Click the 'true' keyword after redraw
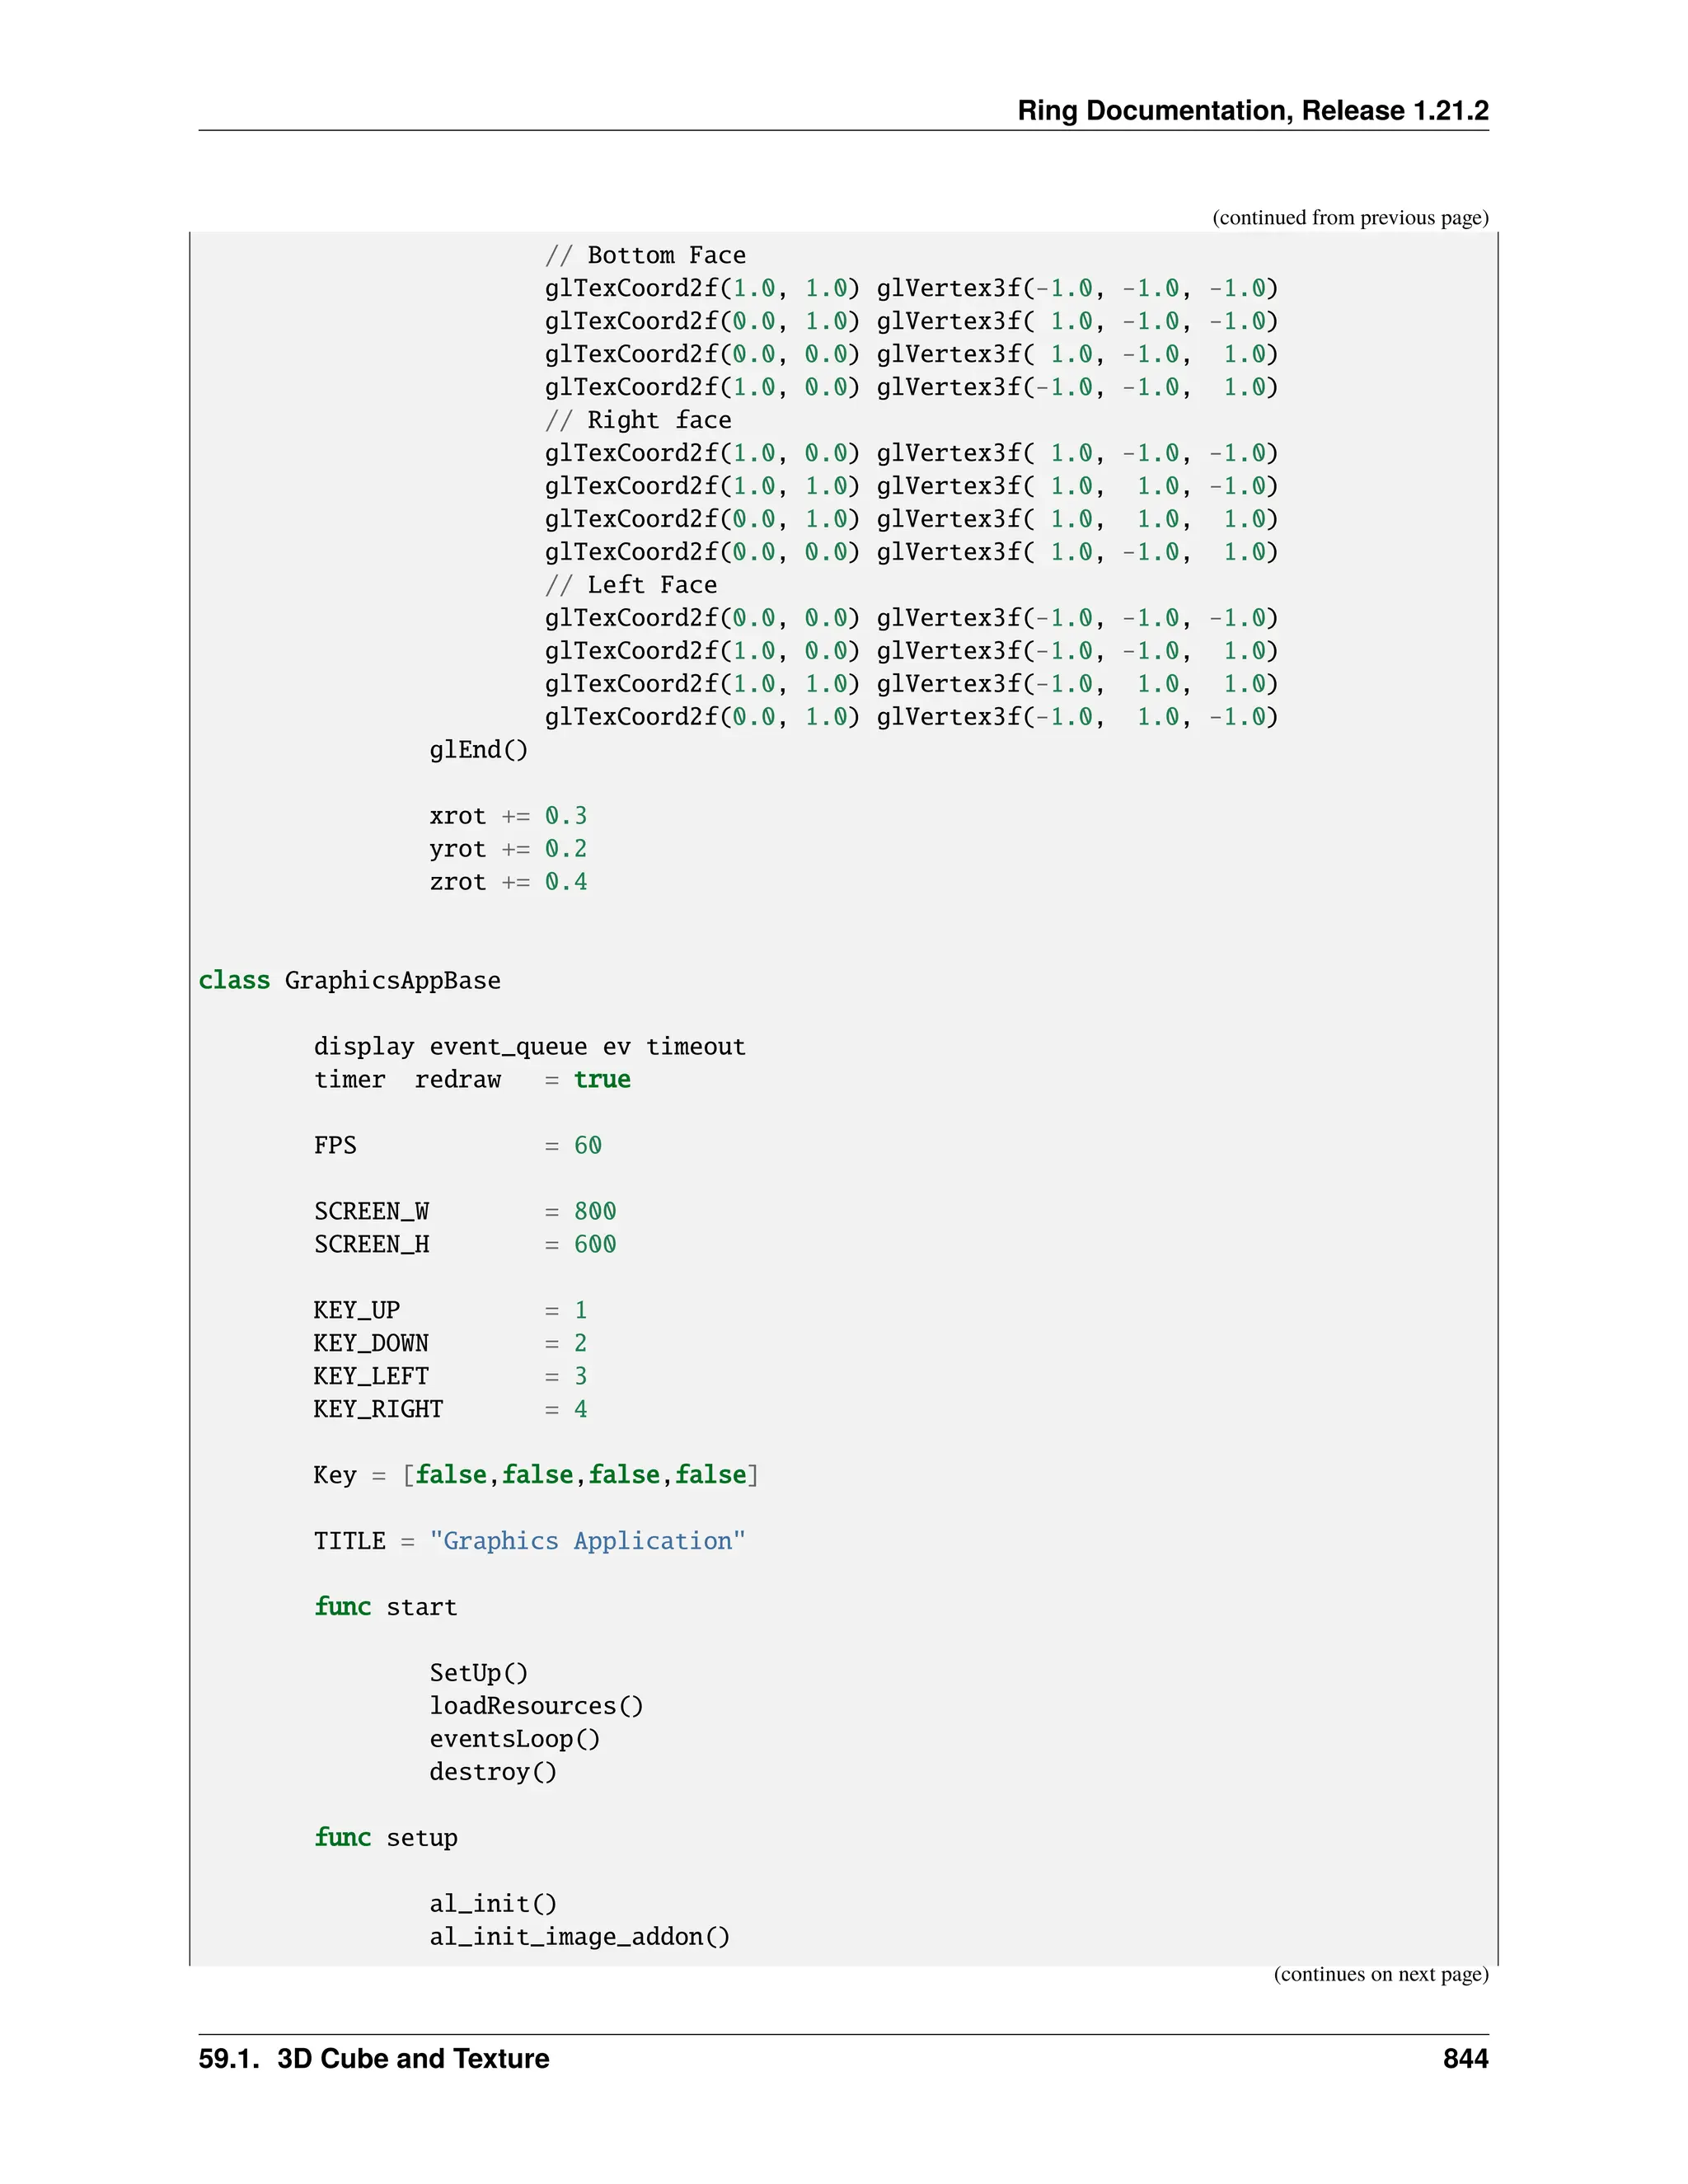The image size is (1688, 2184). (x=601, y=1079)
